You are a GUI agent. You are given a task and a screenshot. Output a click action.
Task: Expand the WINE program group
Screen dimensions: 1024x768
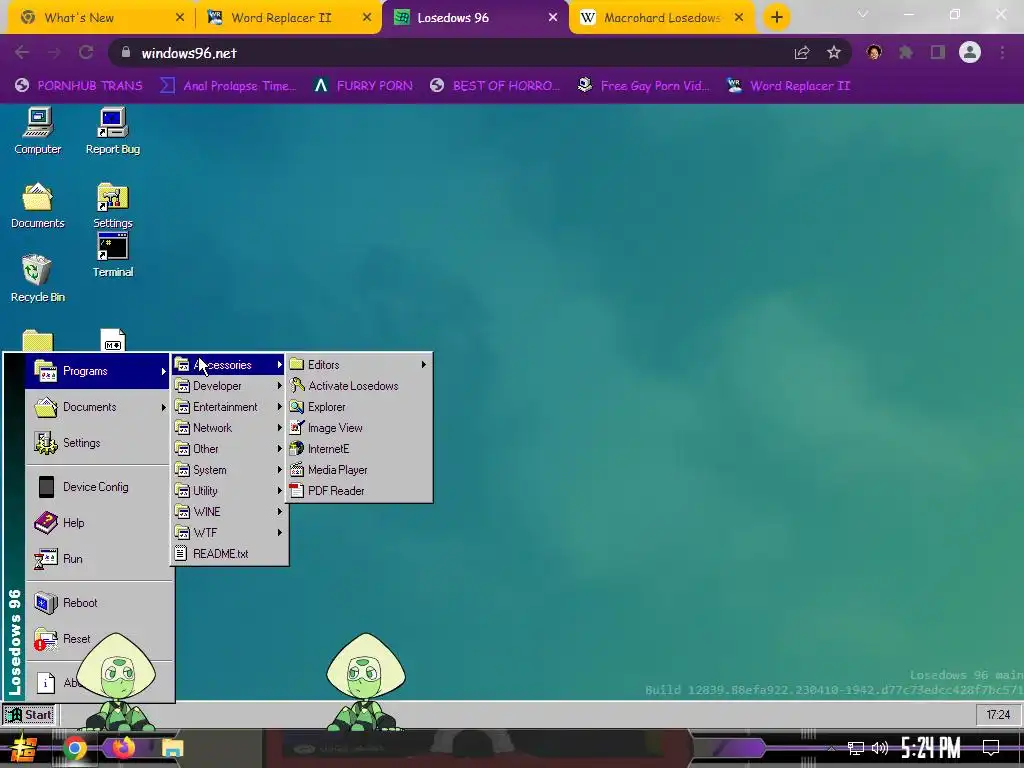(x=229, y=511)
